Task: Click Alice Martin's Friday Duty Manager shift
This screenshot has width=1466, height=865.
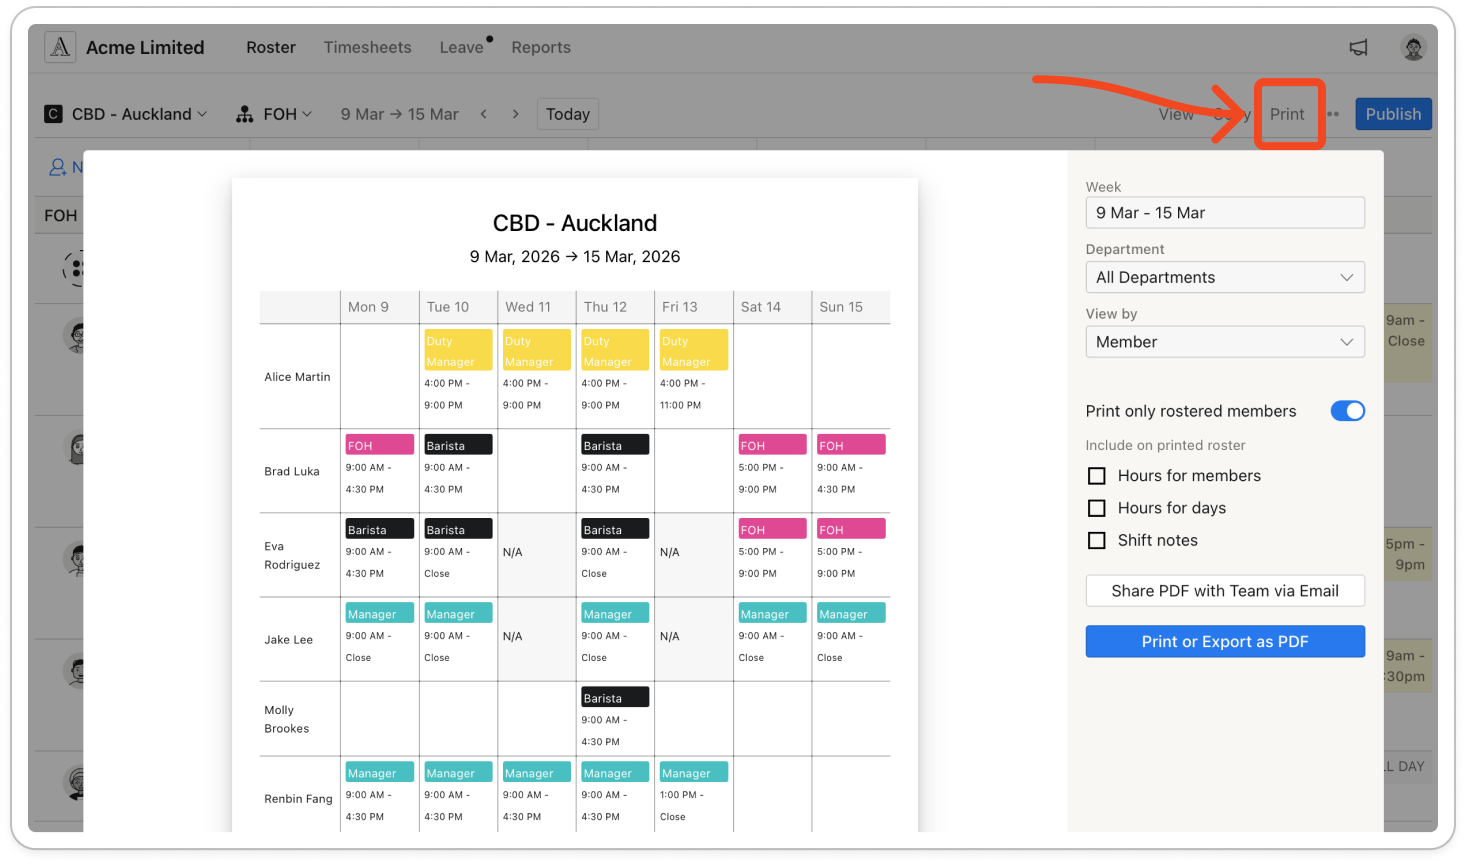Action: [x=694, y=372]
